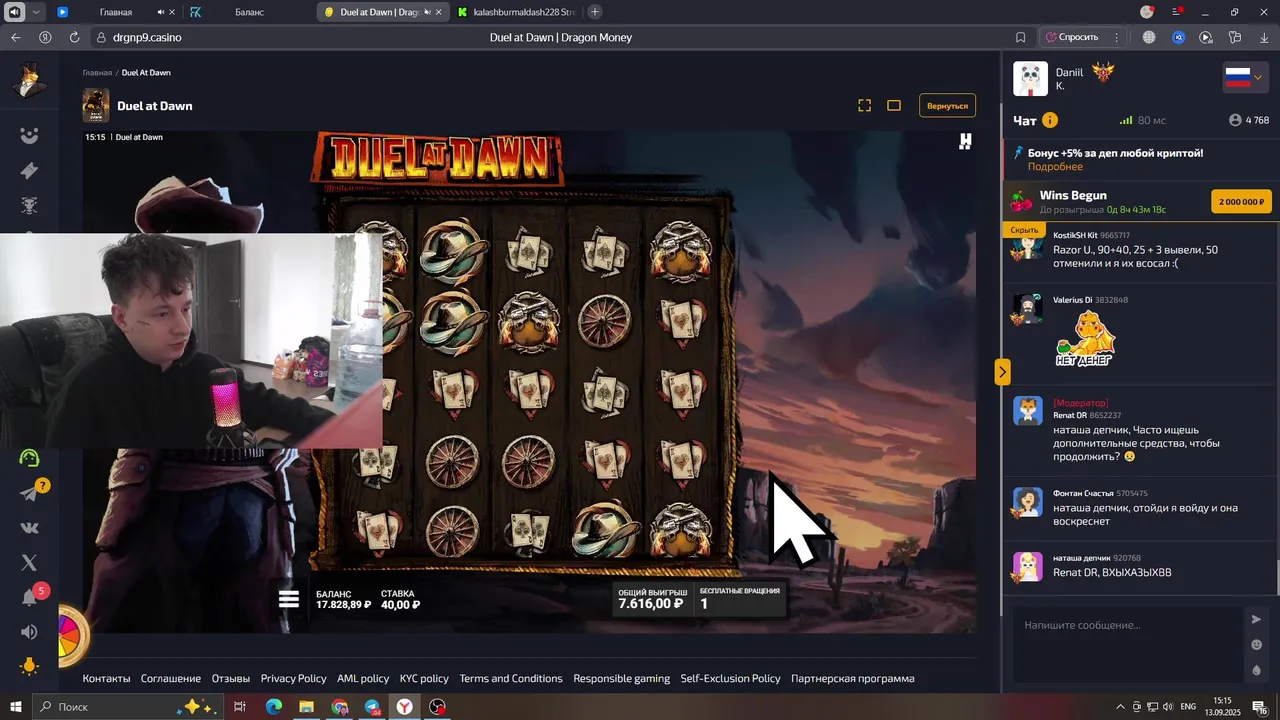Switch to the Баланс browser tab
The image size is (1280, 720).
249,12
